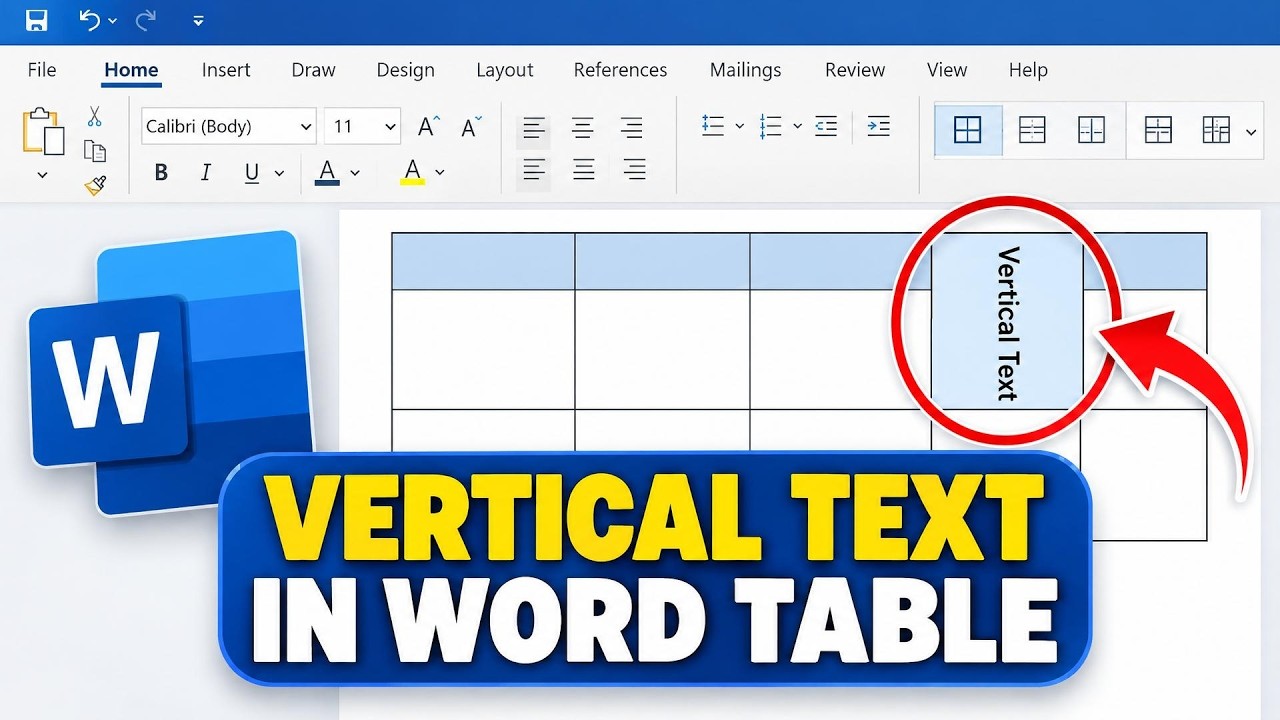Open the Mailings tab
The width and height of the screenshot is (1280, 720).
745,70
